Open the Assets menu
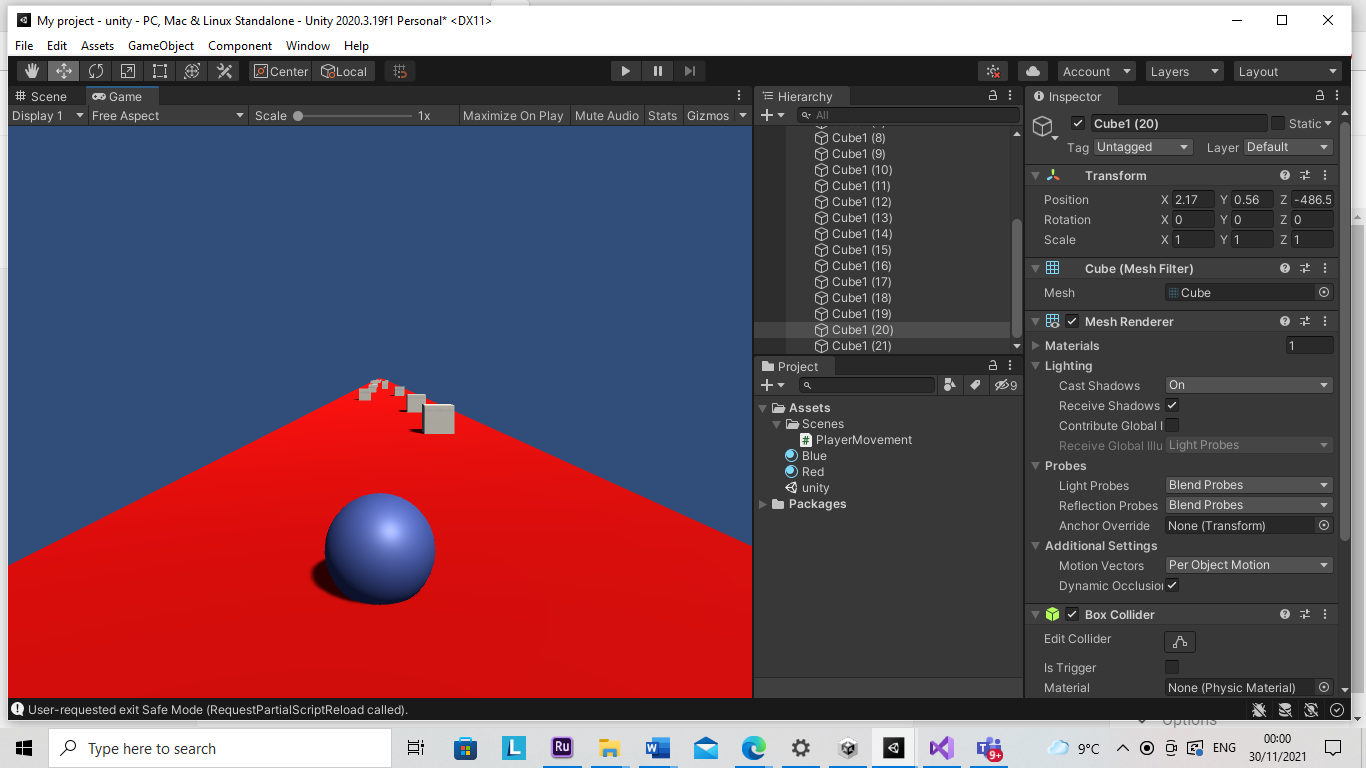This screenshot has height=768, width=1366. tap(98, 46)
